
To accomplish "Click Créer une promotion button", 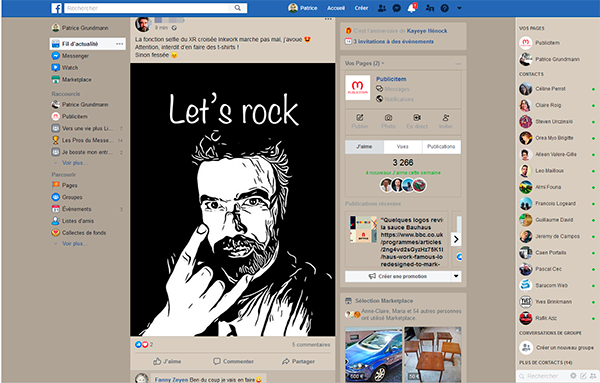I will (x=398, y=276).
